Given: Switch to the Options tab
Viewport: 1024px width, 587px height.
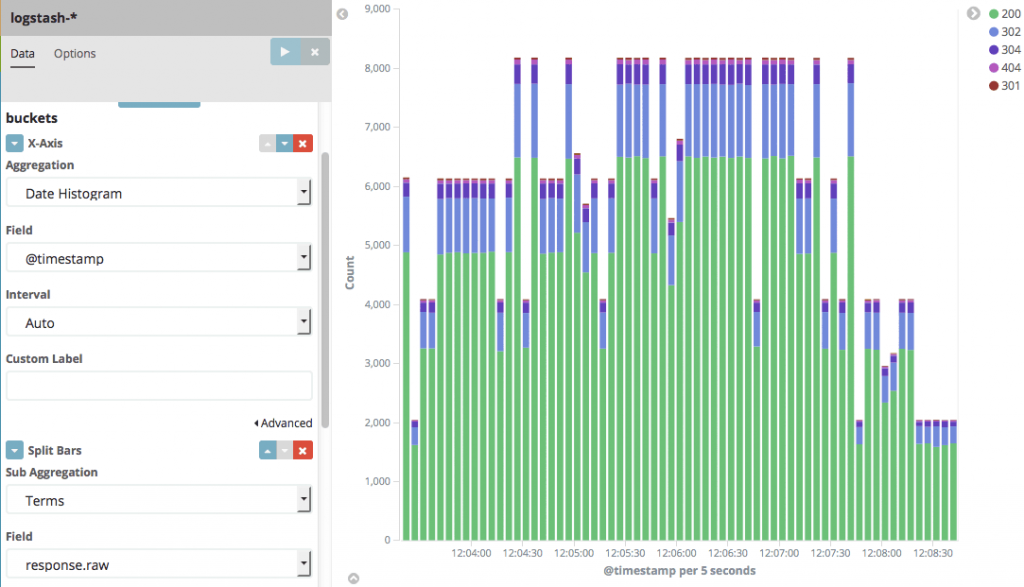Looking at the screenshot, I should pyautogui.click(x=75, y=54).
